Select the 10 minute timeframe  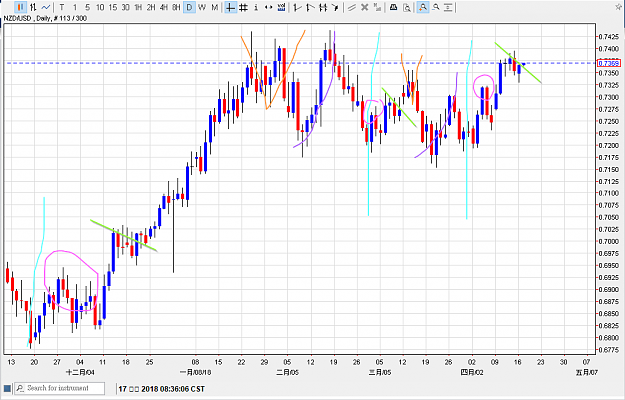100,7
